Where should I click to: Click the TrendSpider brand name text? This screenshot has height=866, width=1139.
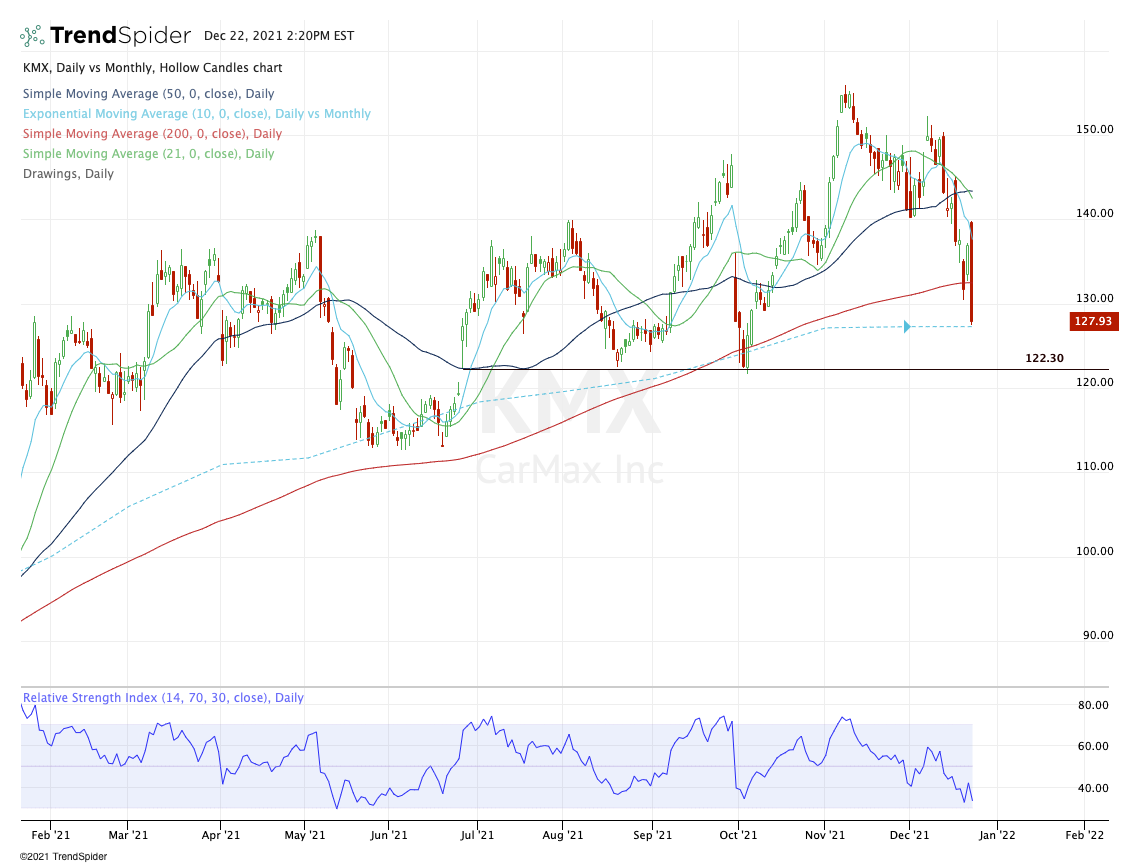coord(121,35)
